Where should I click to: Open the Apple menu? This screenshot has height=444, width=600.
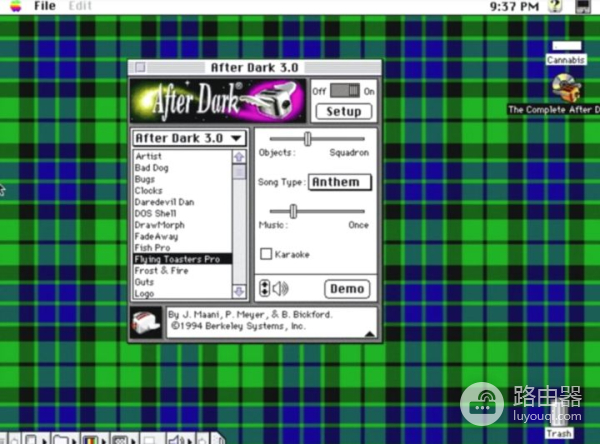(x=16, y=6)
